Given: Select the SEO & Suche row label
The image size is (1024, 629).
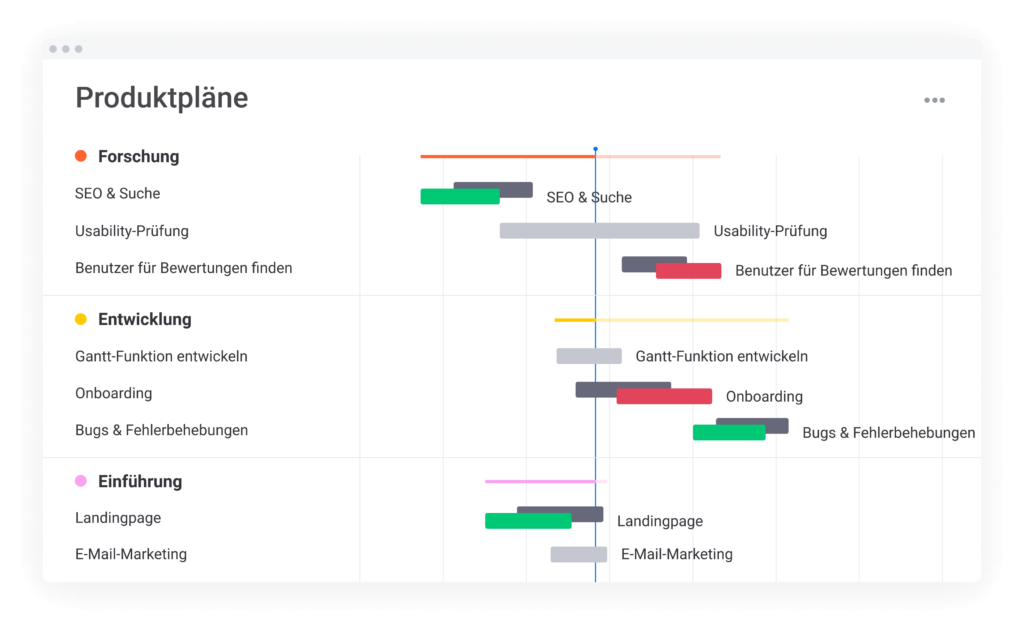Looking at the screenshot, I should click(117, 193).
